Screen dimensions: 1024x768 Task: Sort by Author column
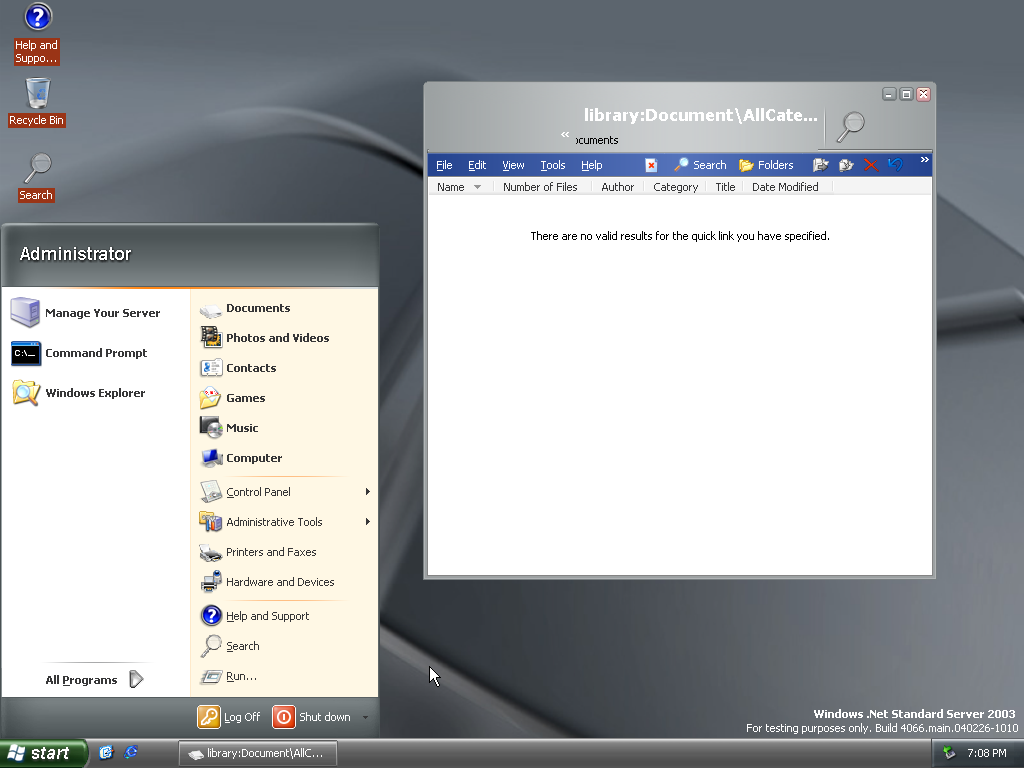[x=617, y=187]
